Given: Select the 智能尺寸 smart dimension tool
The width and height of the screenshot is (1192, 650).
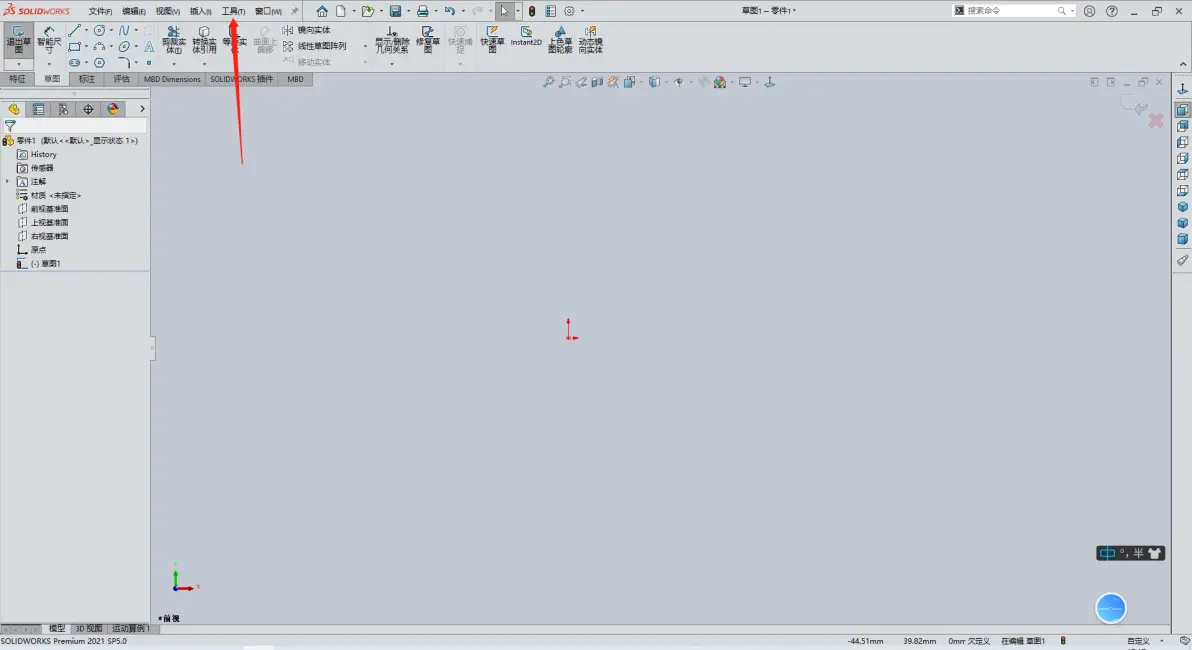Looking at the screenshot, I should pyautogui.click(x=49, y=40).
